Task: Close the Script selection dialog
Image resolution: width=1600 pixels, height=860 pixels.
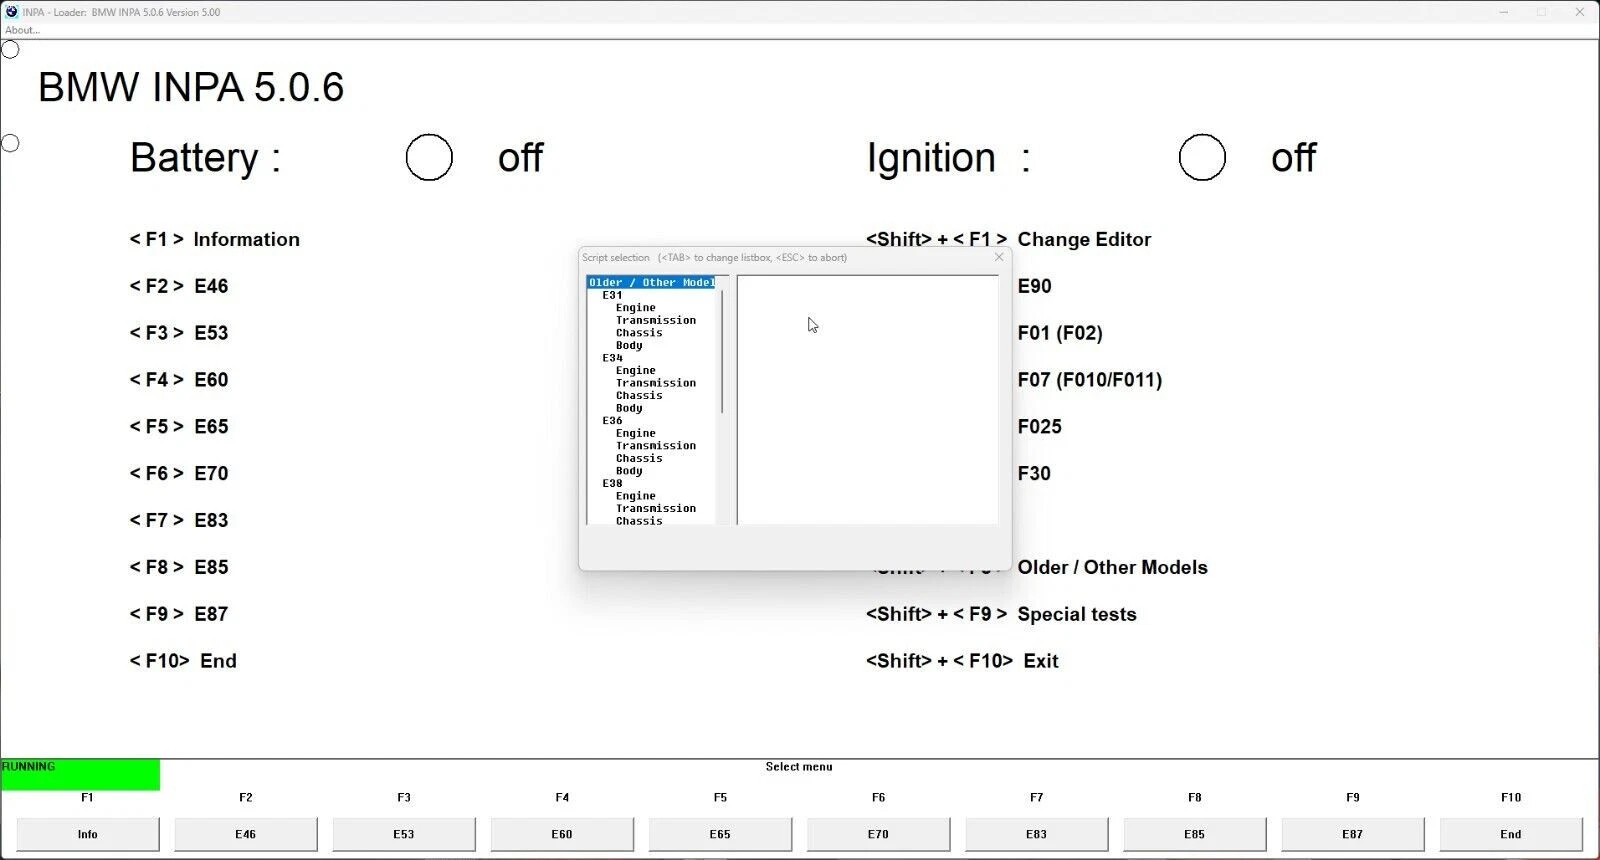Action: click(x=998, y=257)
